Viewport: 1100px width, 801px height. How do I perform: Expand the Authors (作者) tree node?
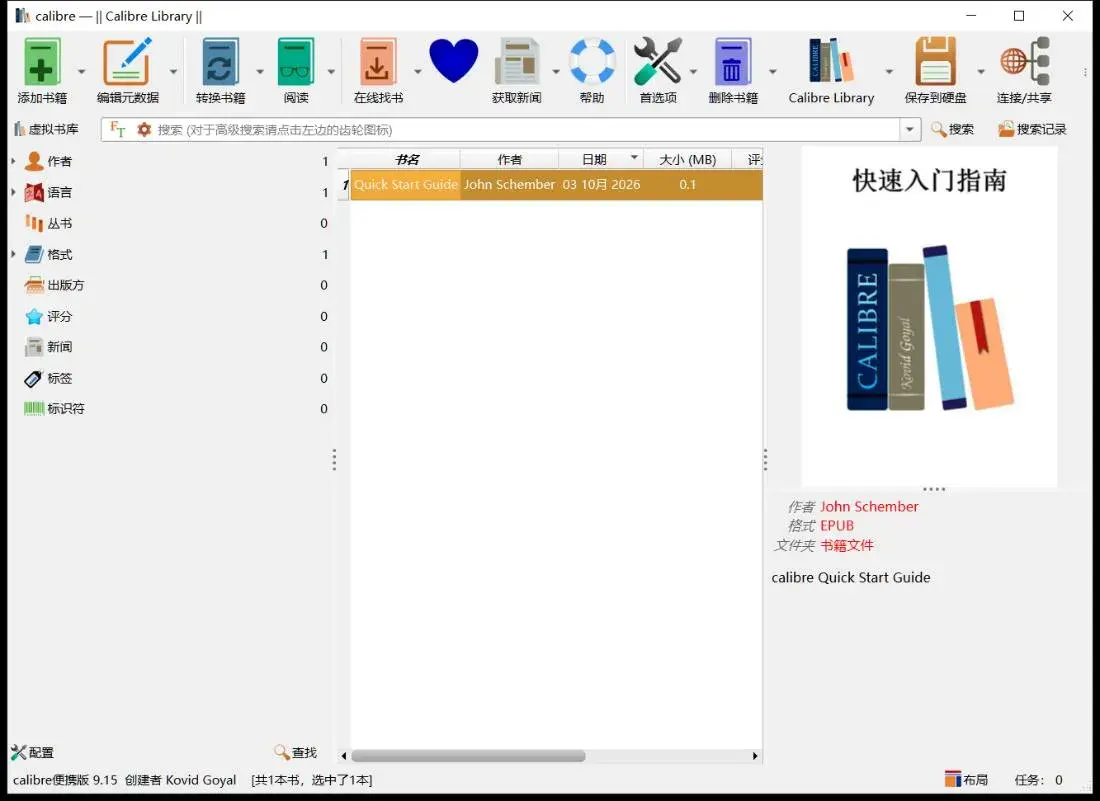[x=13, y=161]
